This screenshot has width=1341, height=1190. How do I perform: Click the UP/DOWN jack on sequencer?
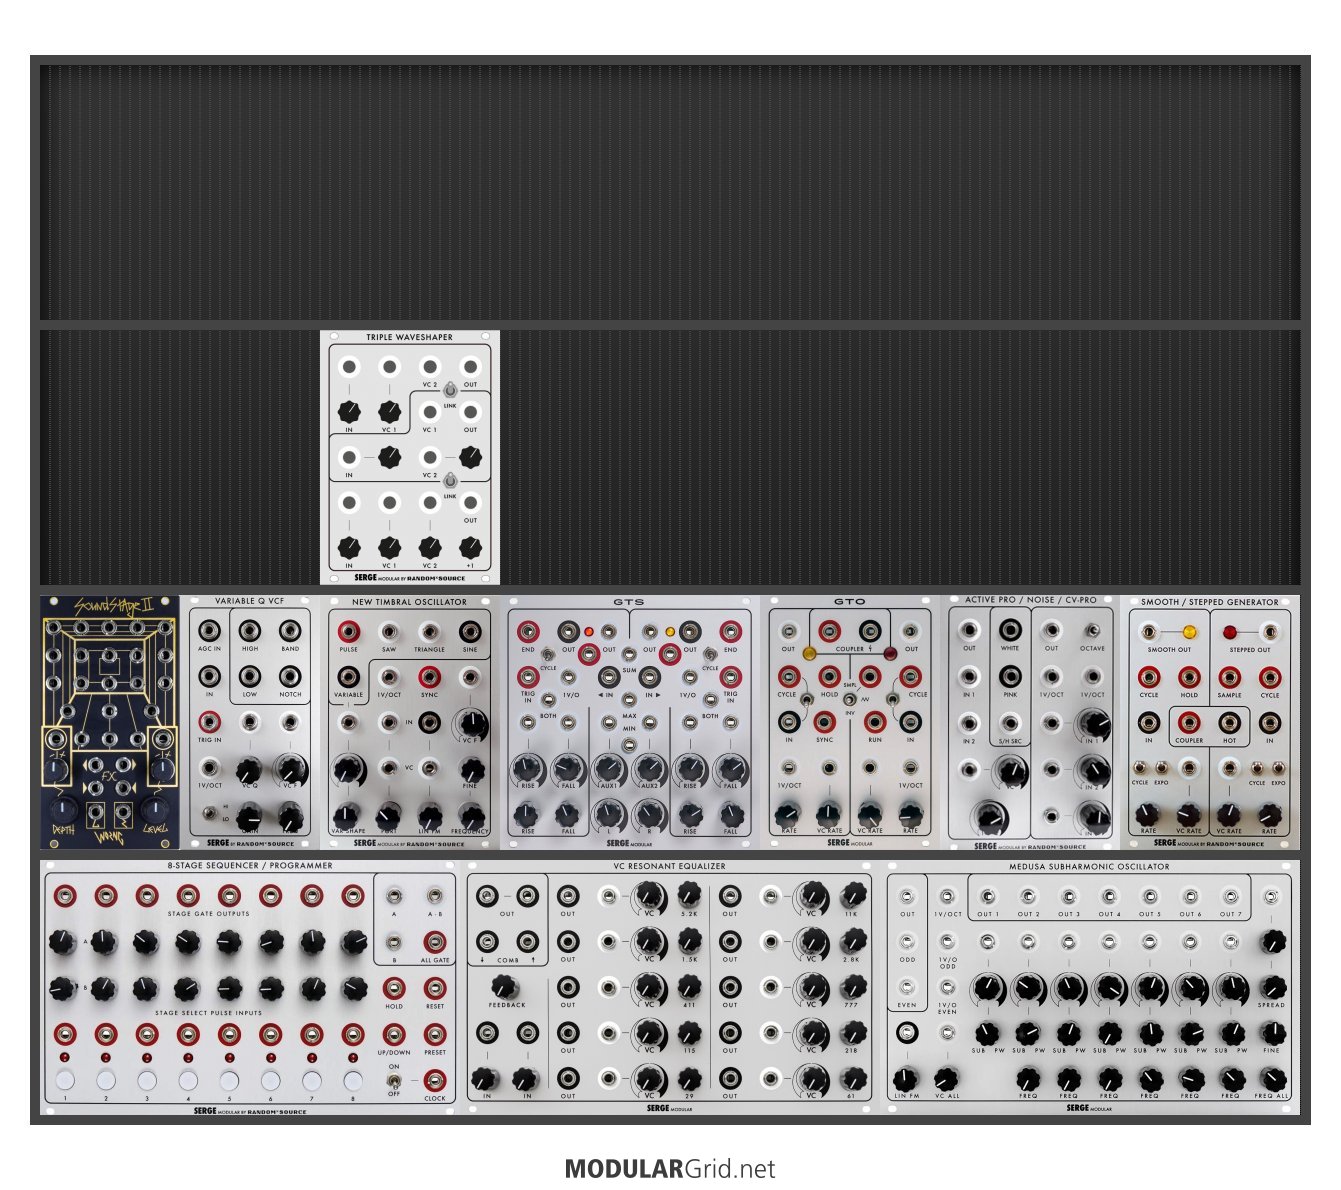(x=394, y=1033)
